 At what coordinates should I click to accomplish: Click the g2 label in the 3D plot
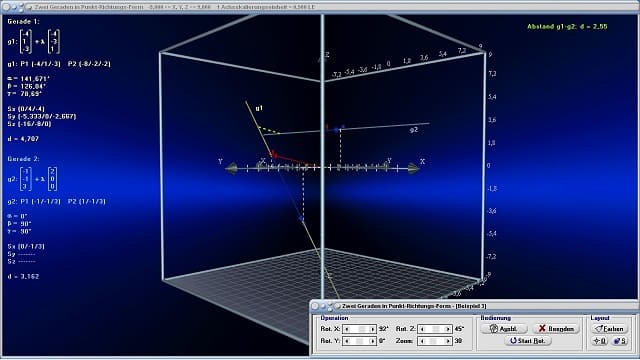pos(414,130)
